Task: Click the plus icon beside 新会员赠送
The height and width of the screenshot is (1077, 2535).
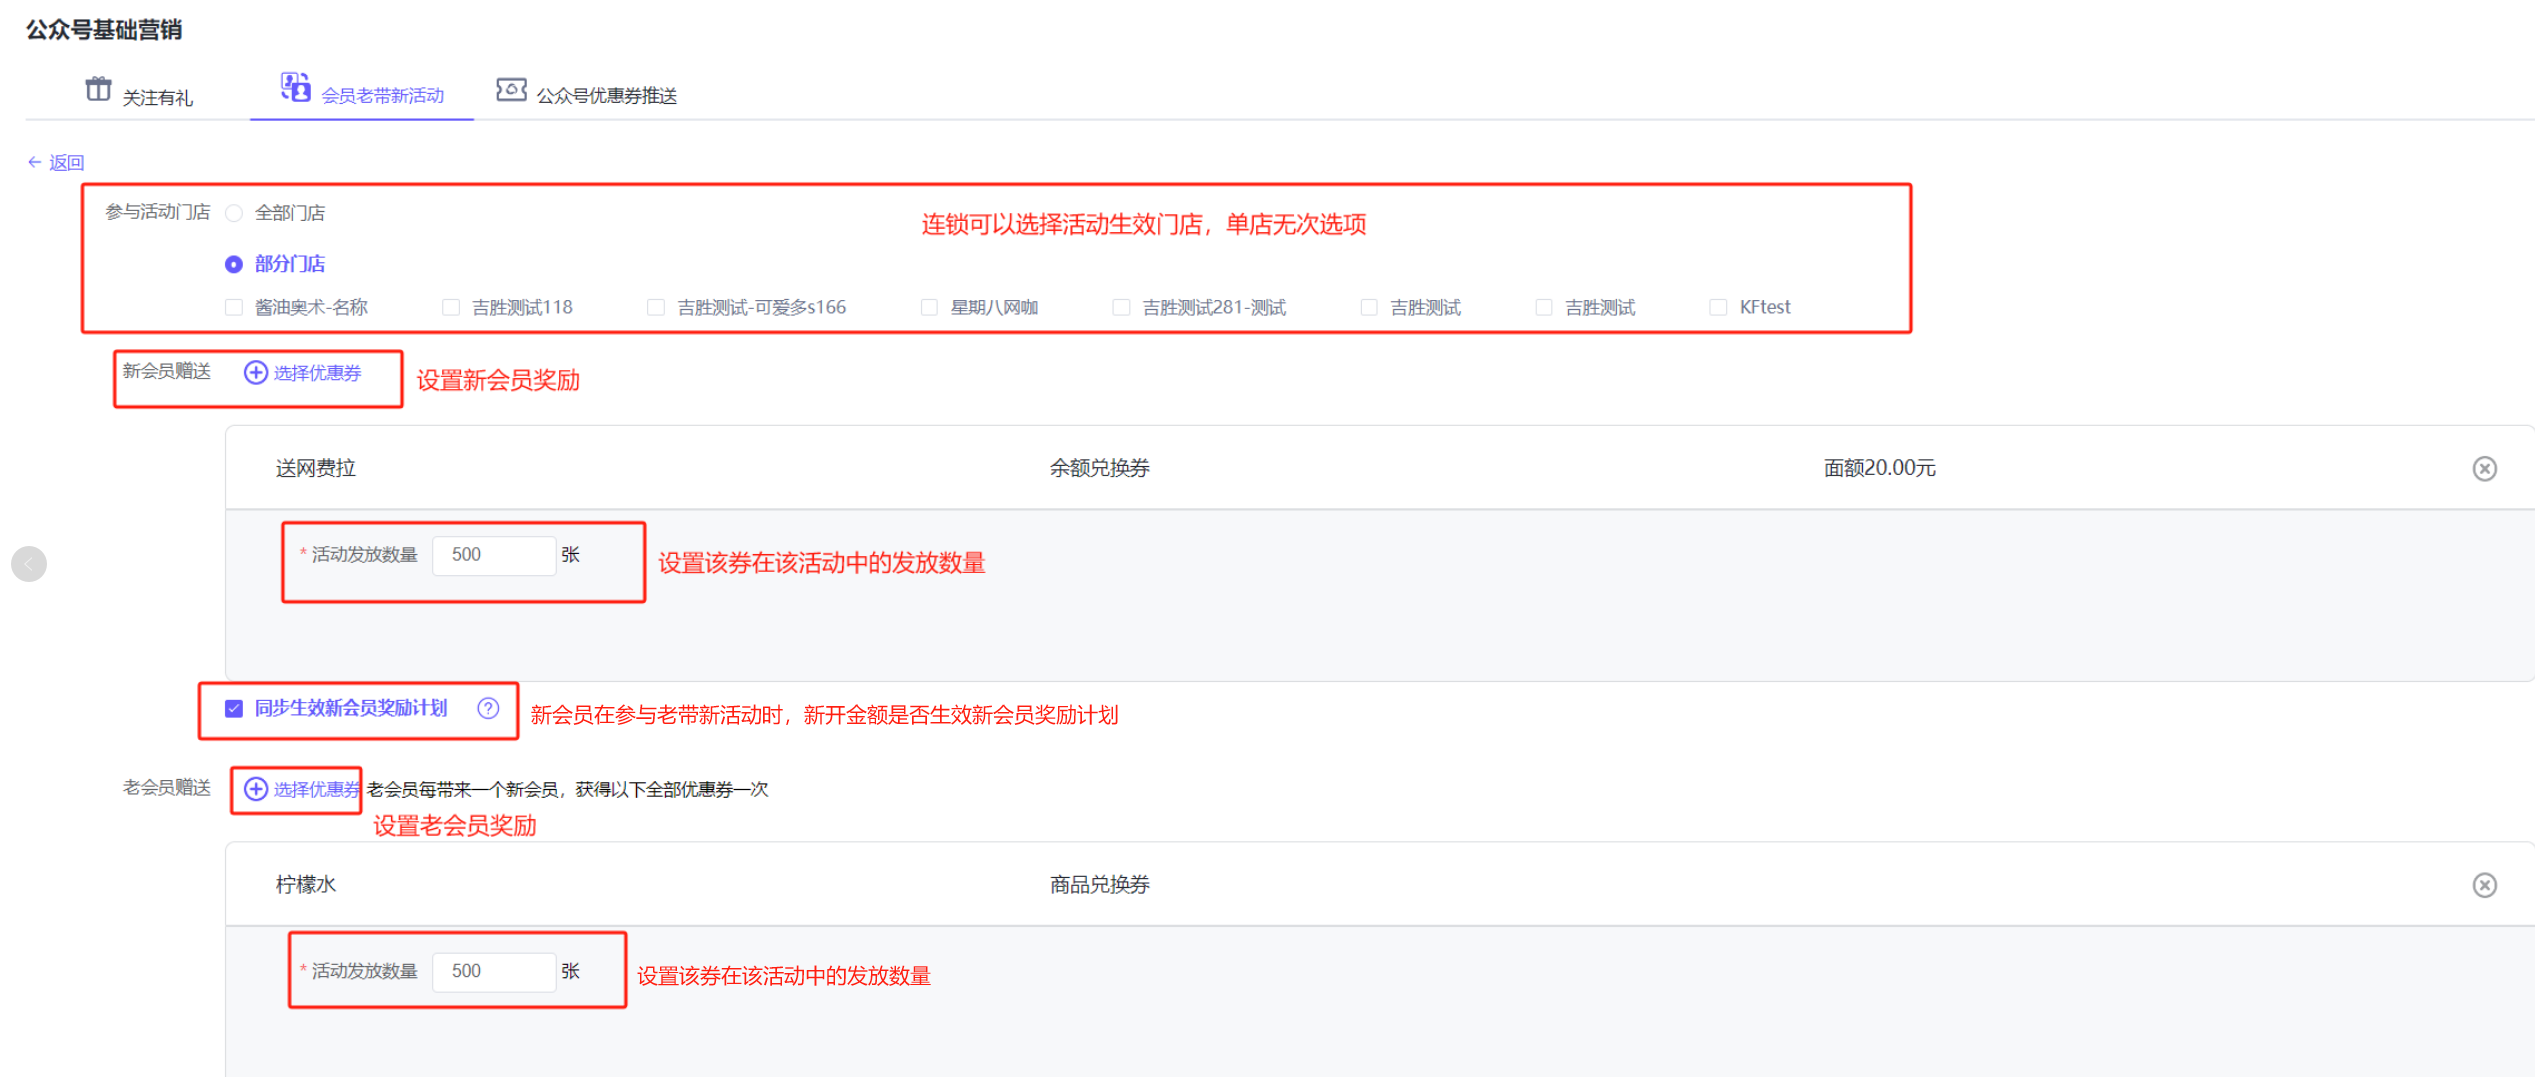Action: coord(256,373)
